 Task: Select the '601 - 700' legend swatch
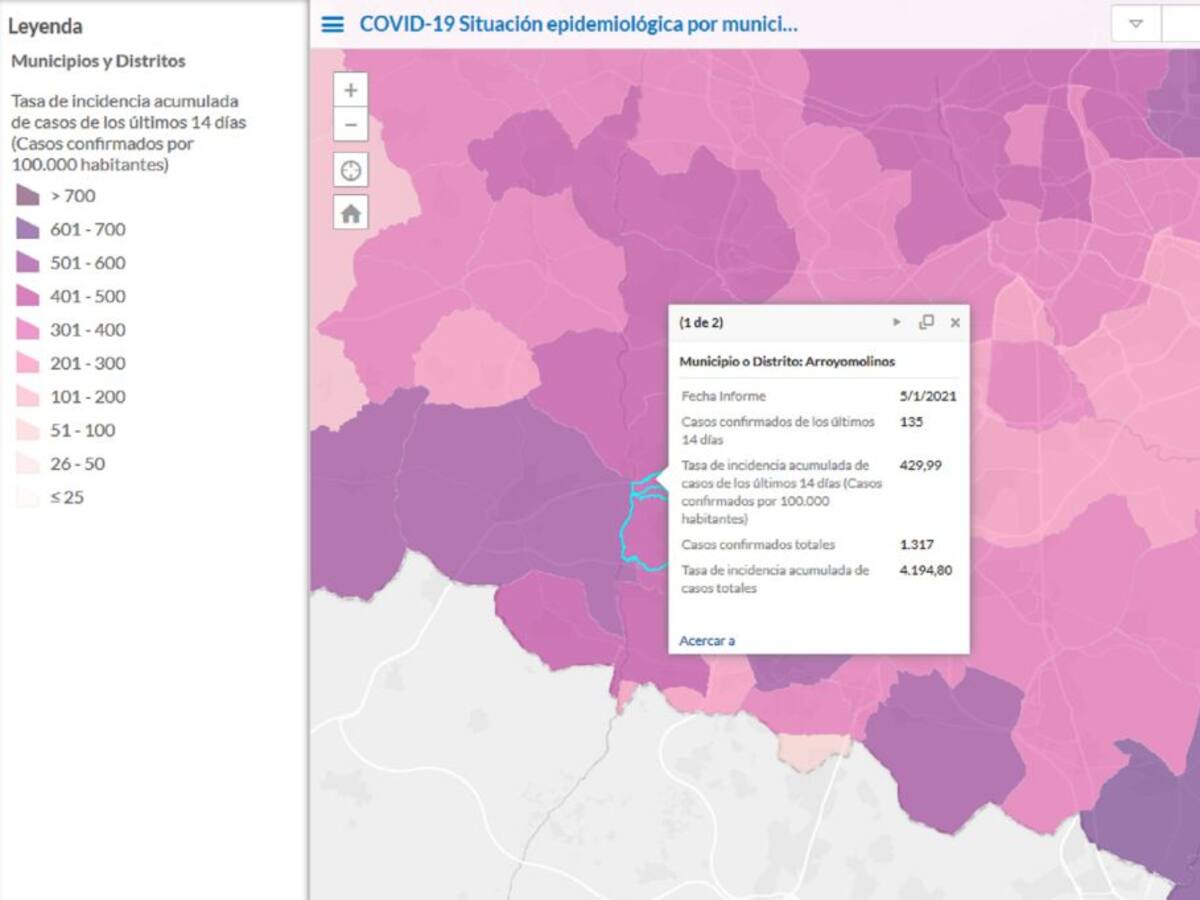(x=28, y=230)
